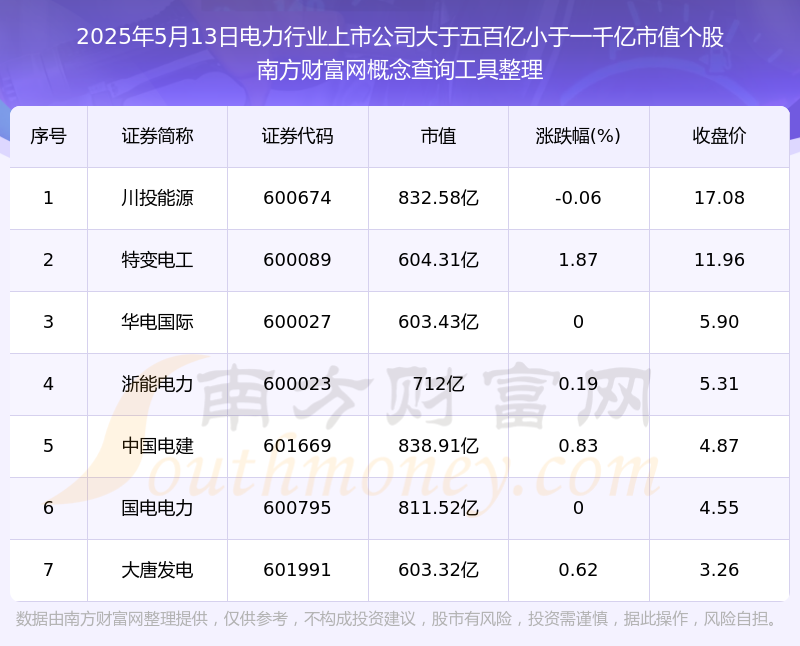800x646 pixels.
Task: Select the 大唐发电 stock name
Action: click(157, 570)
